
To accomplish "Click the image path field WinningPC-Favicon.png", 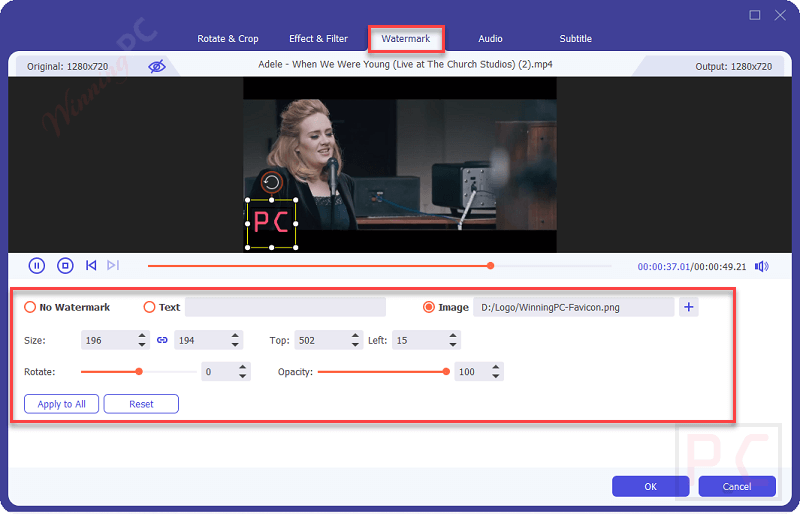I will coord(573,307).
